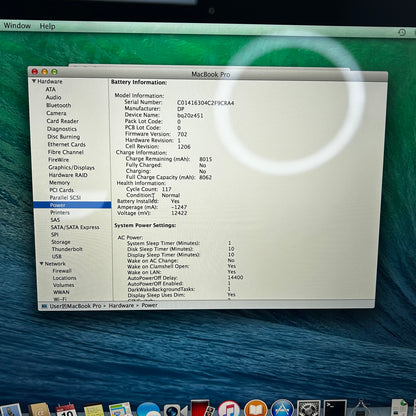
Task: Select Firewall under Network
Action: pos(62,271)
